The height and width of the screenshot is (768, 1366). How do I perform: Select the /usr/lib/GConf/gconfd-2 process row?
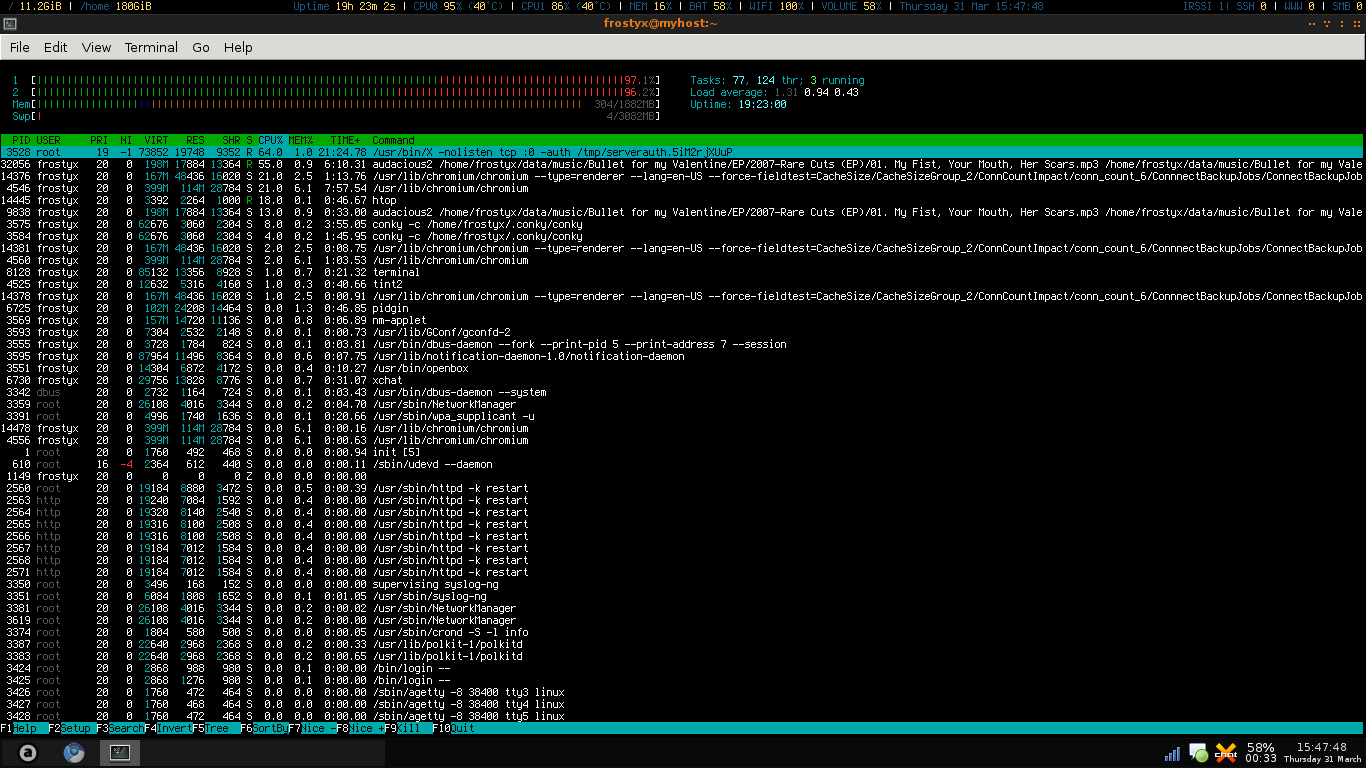point(683,332)
